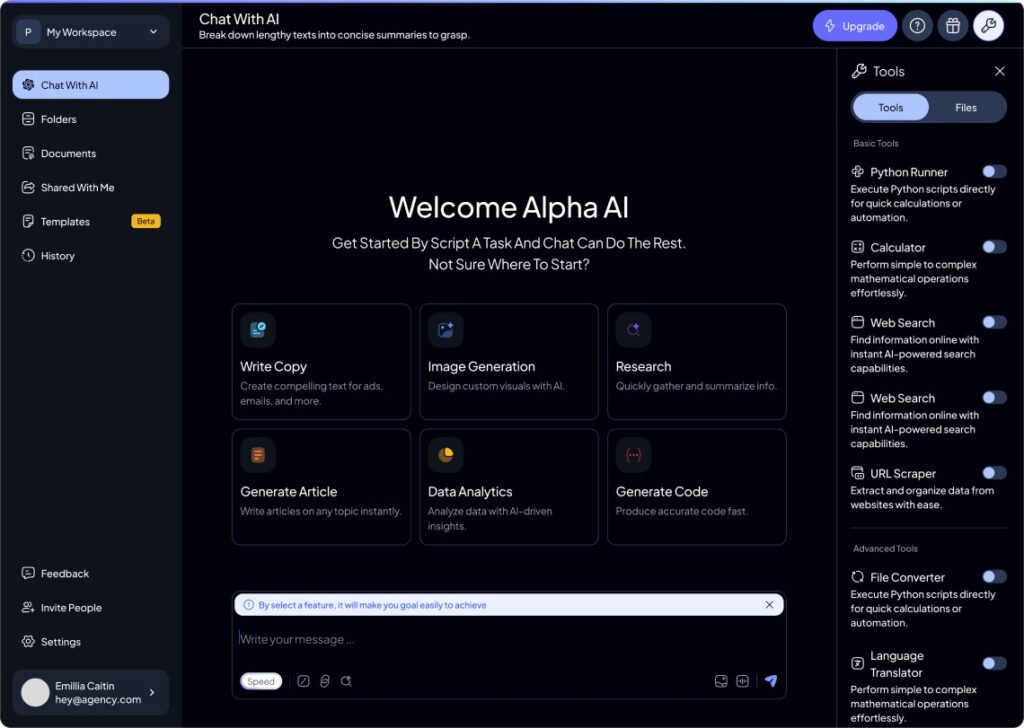Dismiss the feature hint banner

click(769, 605)
